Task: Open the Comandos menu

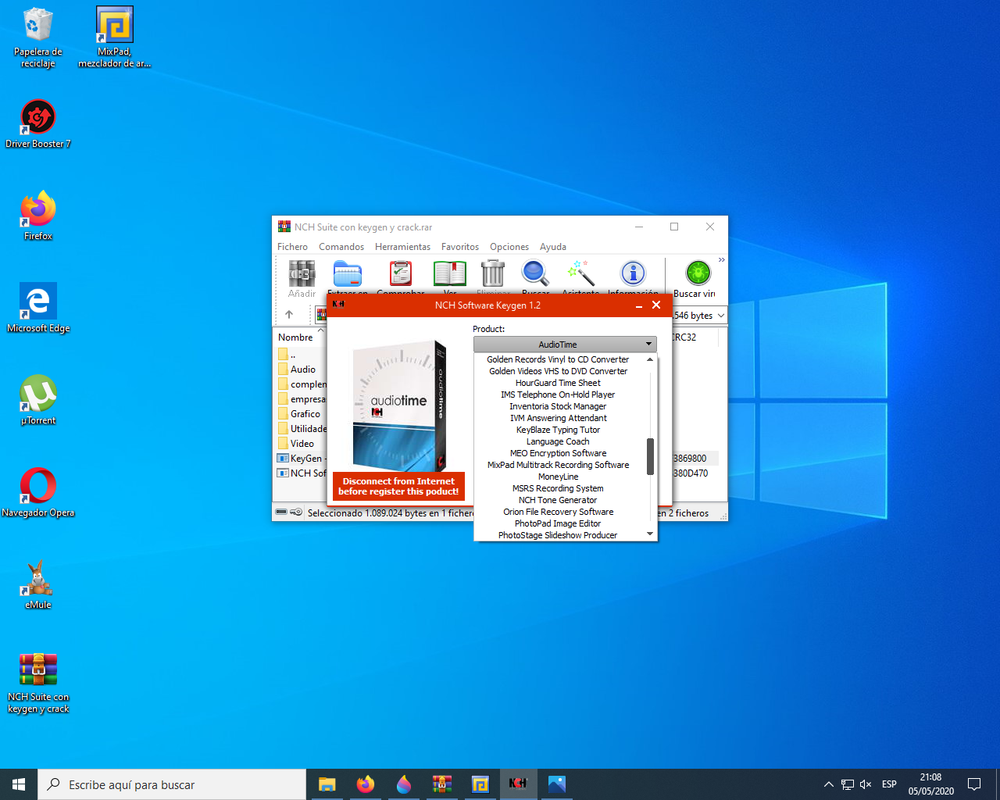Action: (341, 246)
